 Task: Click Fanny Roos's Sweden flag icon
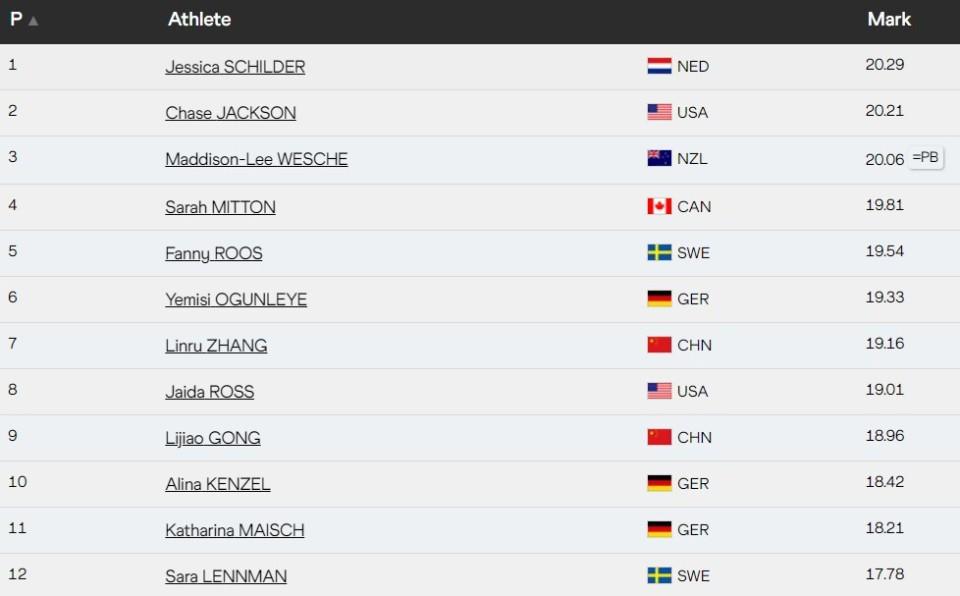click(659, 253)
